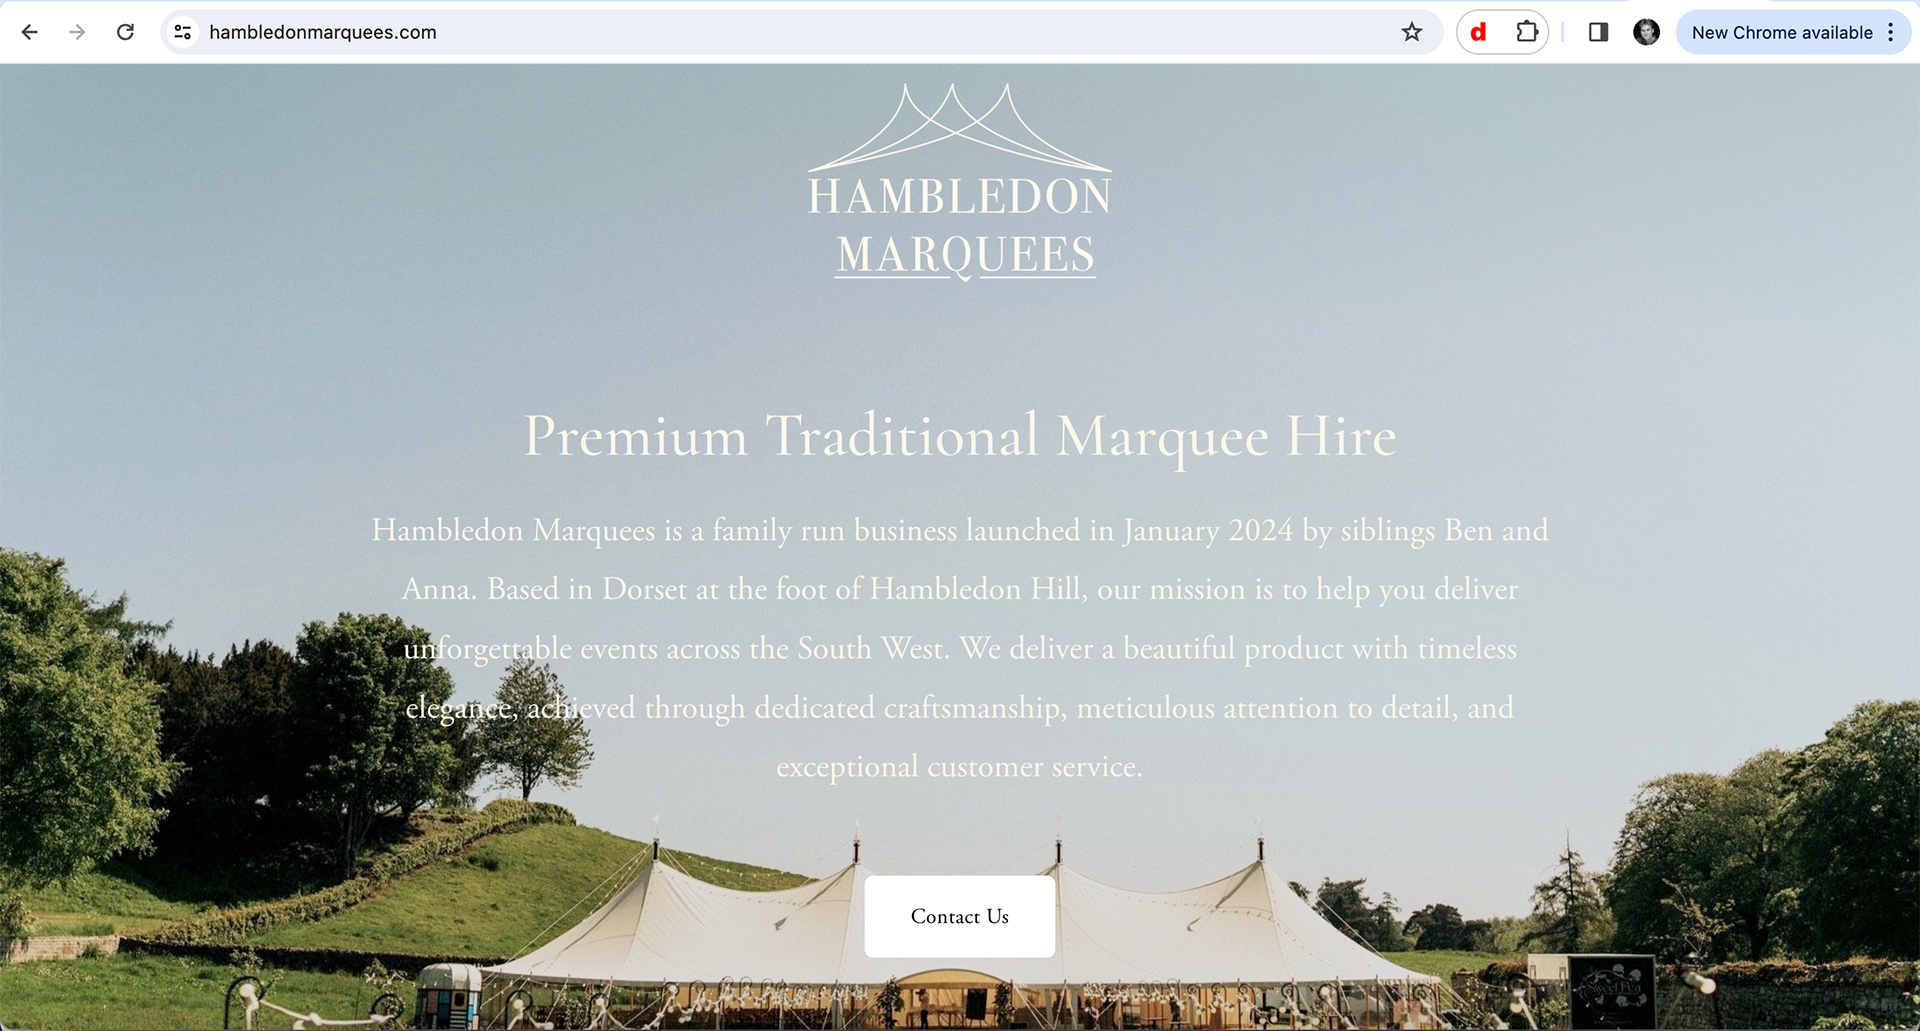The height and width of the screenshot is (1031, 1920).
Task: Click the family run business intro paragraph
Action: (x=960, y=648)
